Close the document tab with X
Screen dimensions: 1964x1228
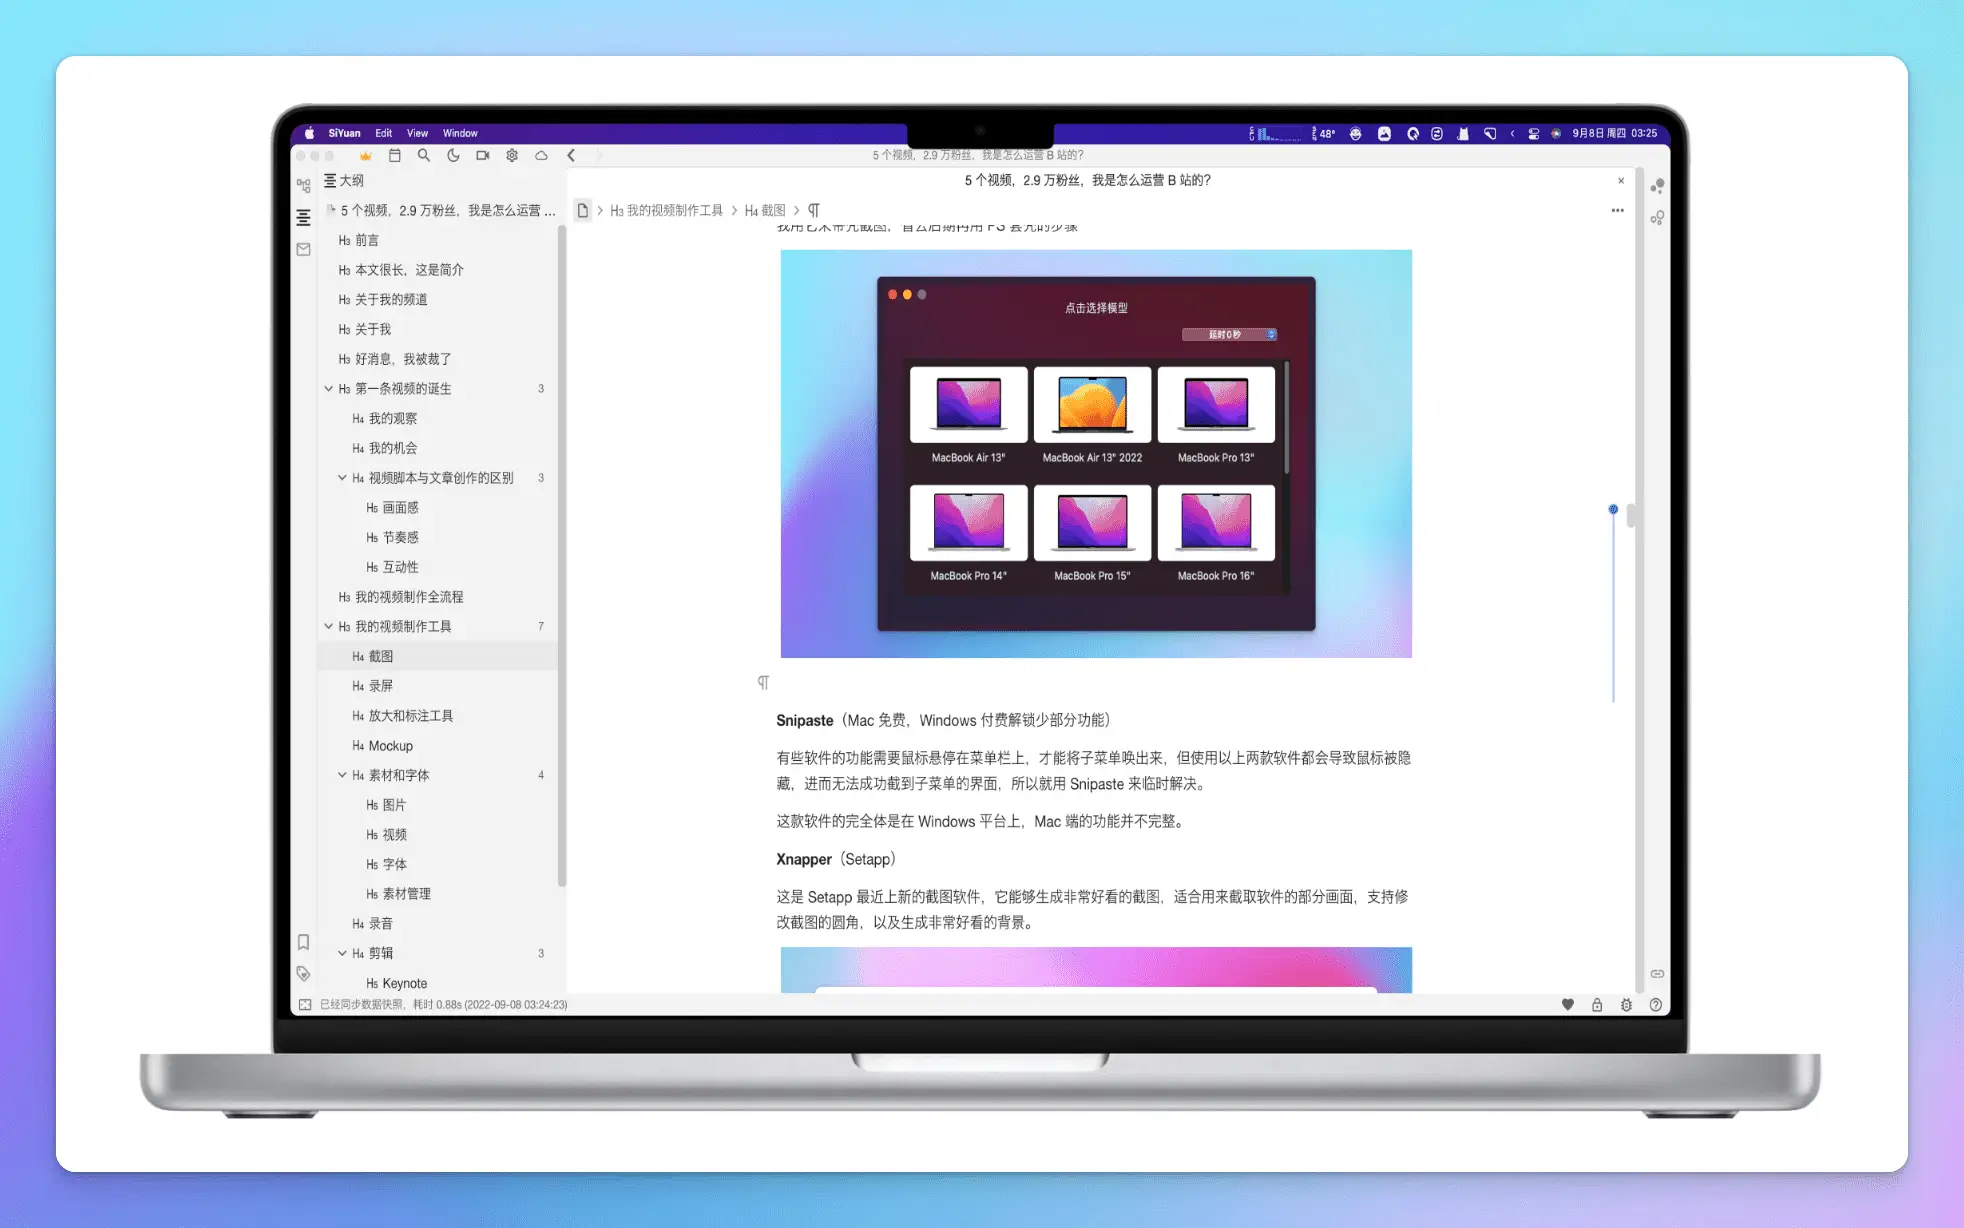[1621, 181]
